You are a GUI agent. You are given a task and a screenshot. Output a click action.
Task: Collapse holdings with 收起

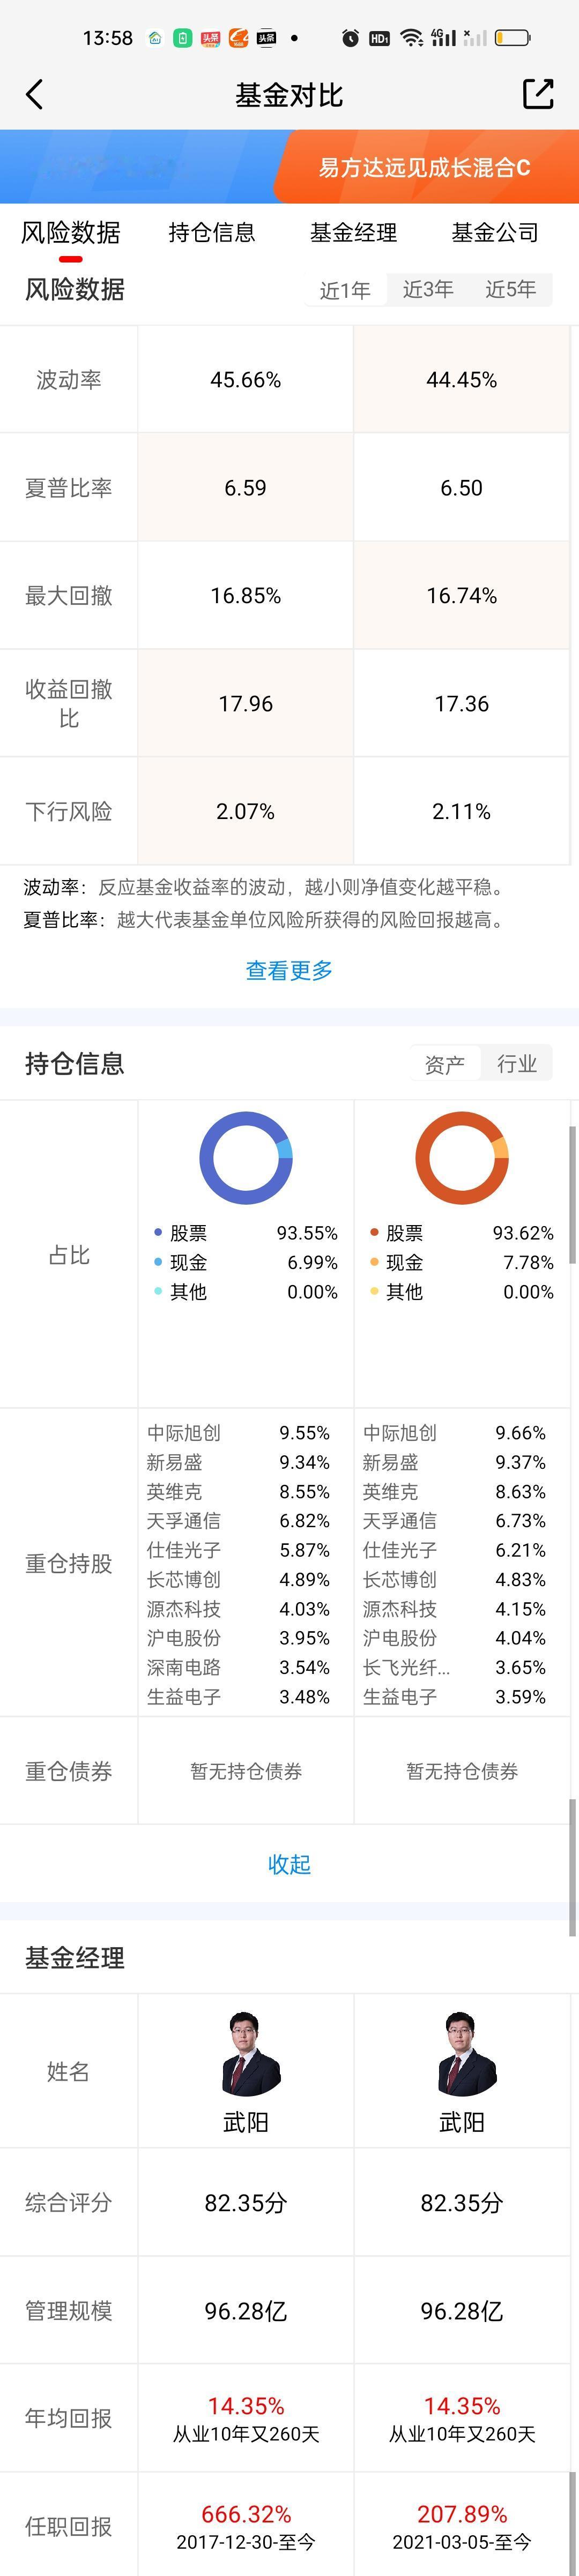click(x=289, y=1864)
